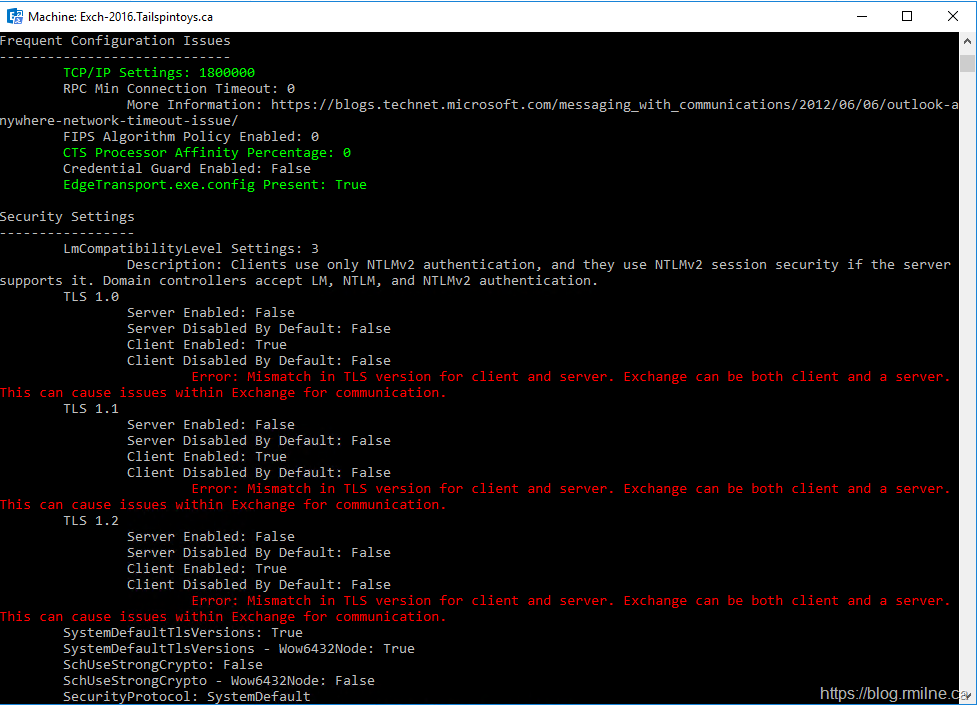Click the blog.rmilne.ca watermark link

click(x=895, y=693)
